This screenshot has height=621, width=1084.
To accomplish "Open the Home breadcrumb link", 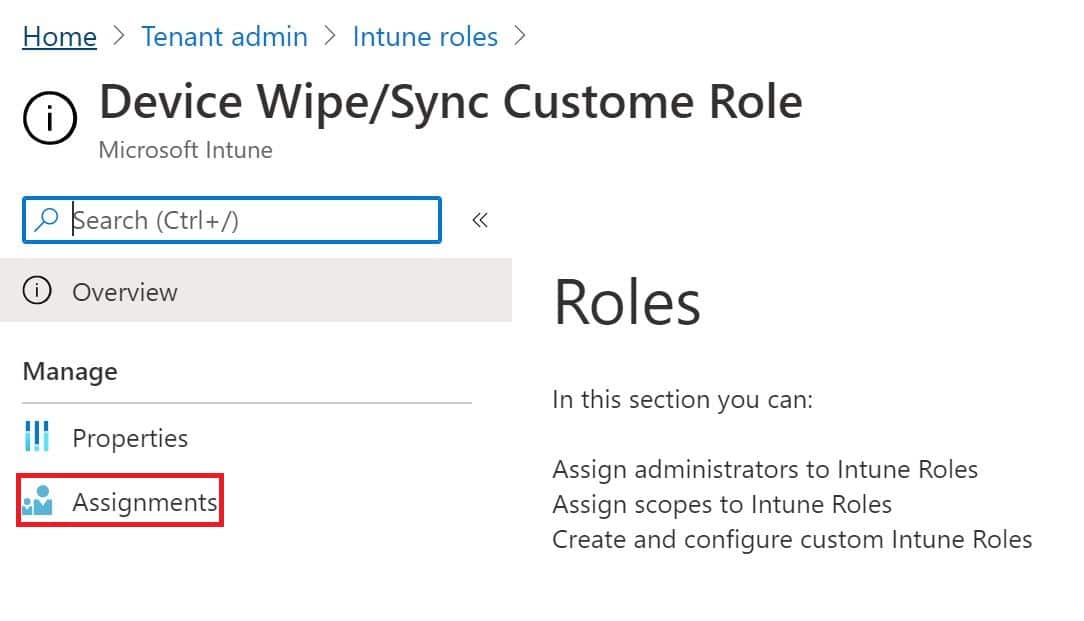I will click(58, 36).
